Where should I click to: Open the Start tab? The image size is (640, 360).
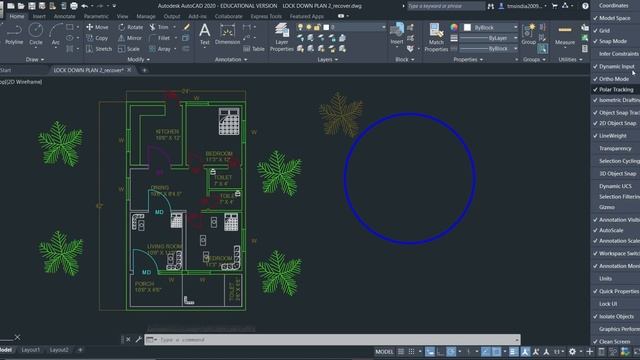pos(6,70)
